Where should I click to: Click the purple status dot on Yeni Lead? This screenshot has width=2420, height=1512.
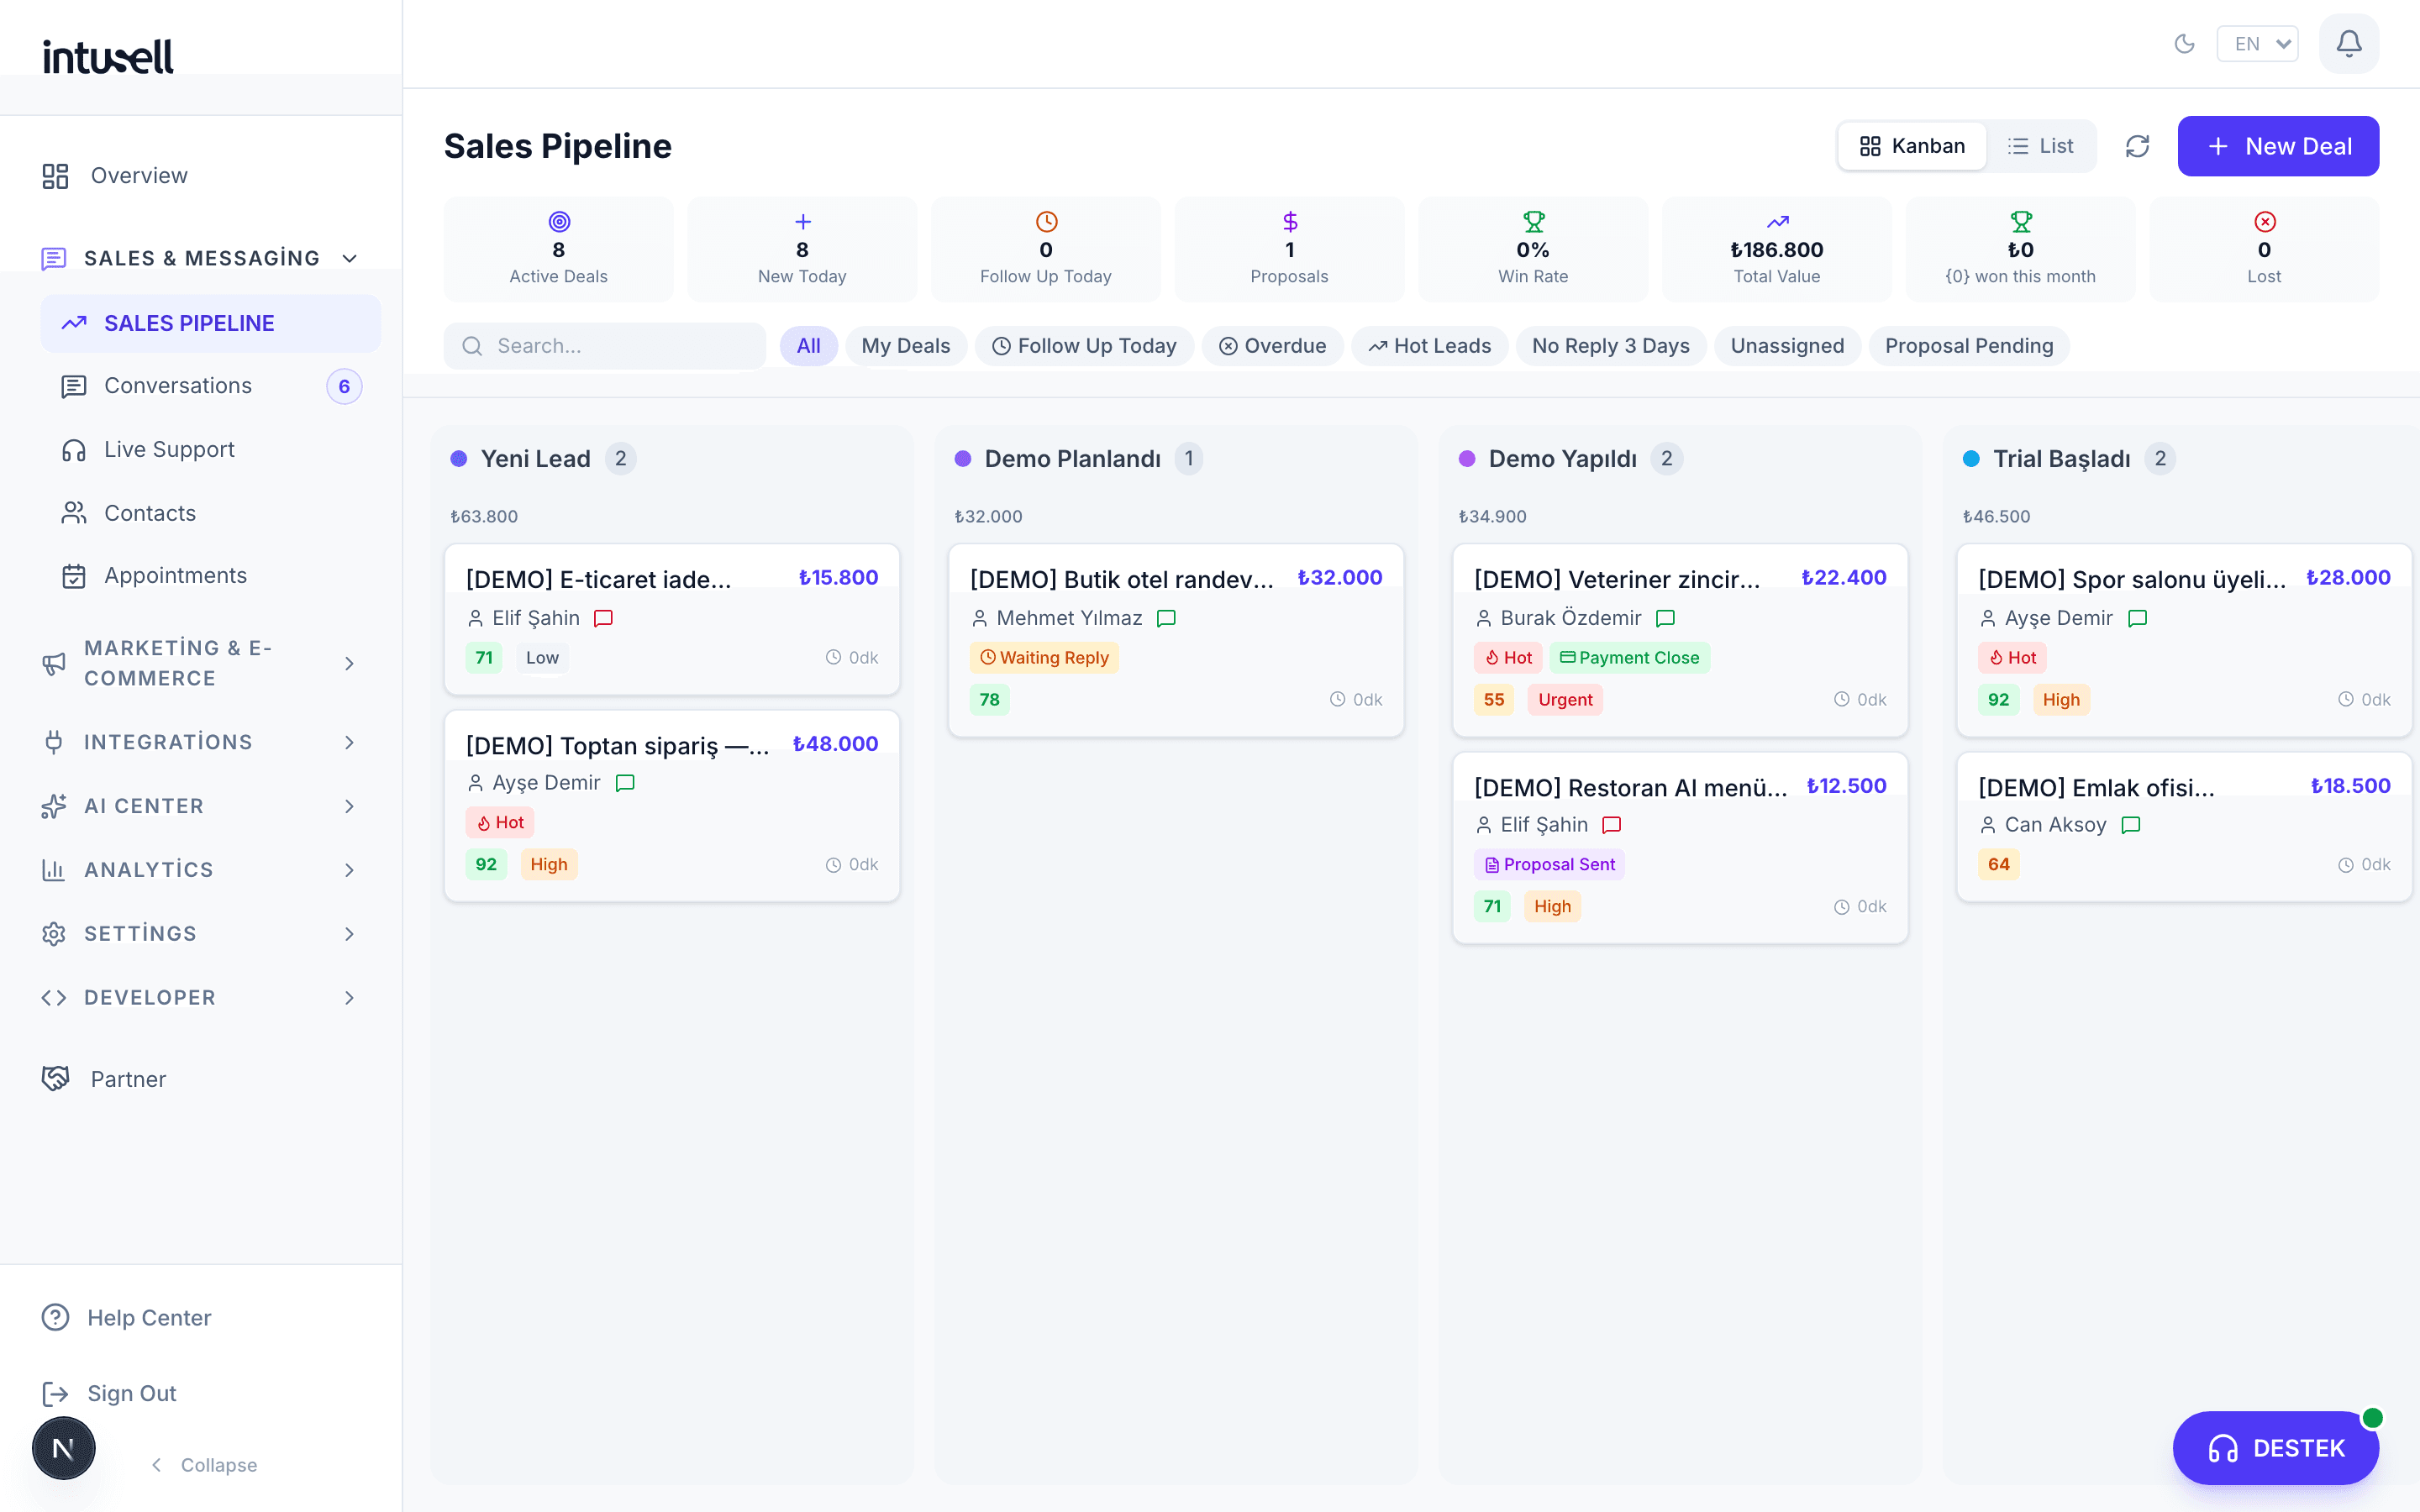[x=459, y=458]
